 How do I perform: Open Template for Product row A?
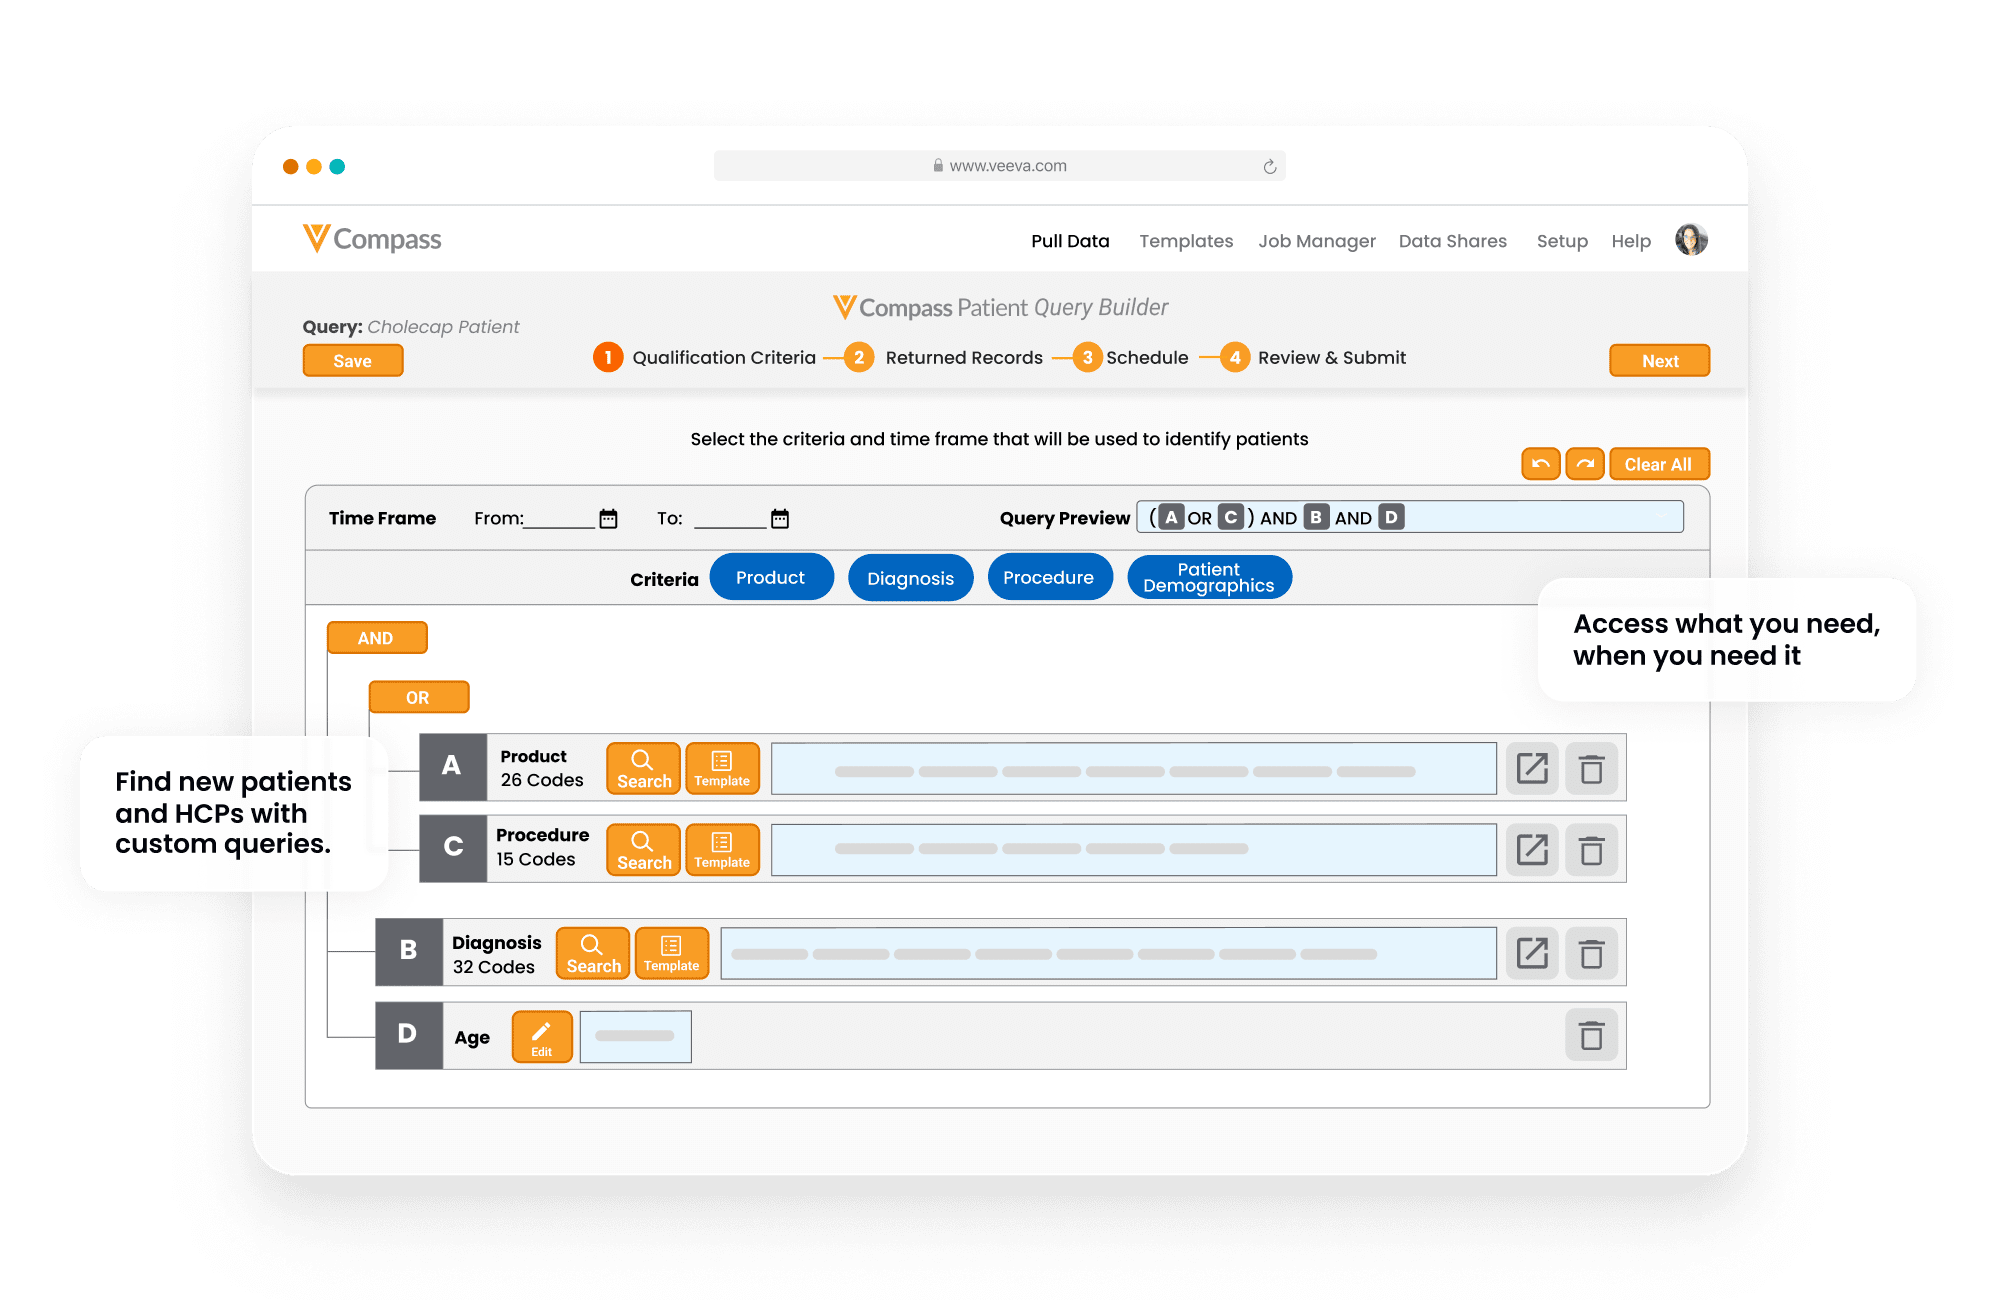[722, 769]
